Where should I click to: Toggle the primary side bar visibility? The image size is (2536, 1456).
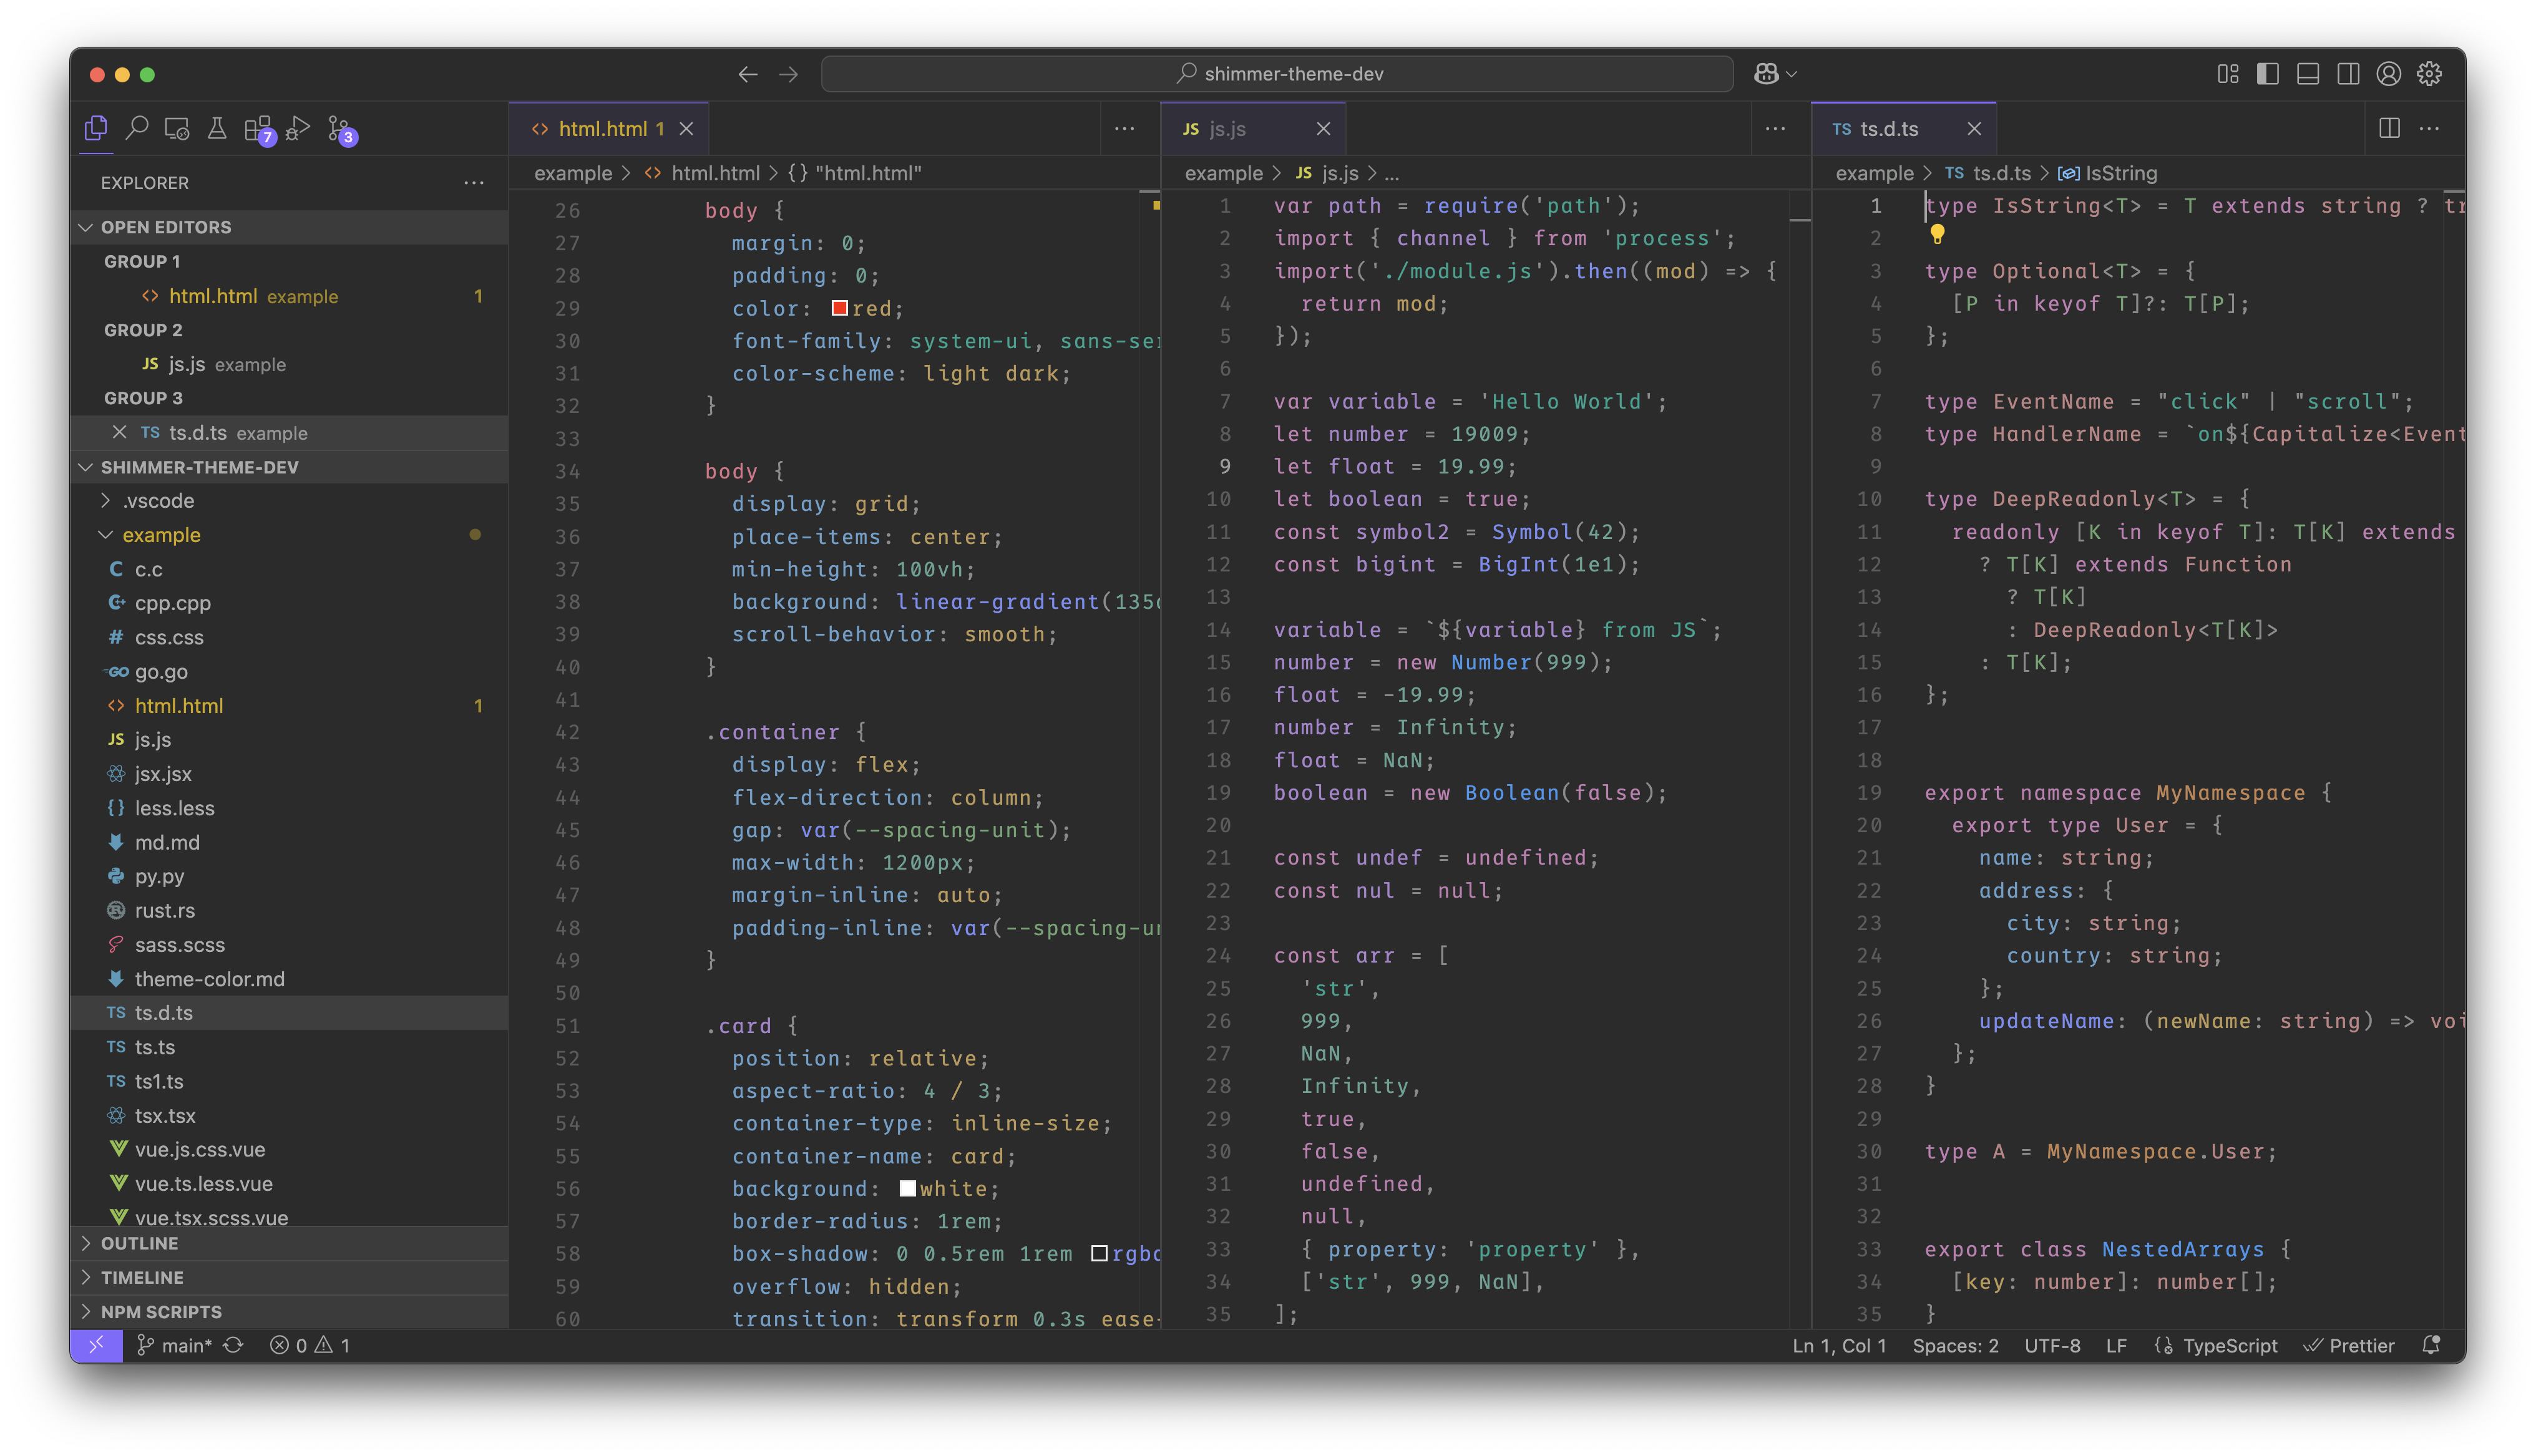click(2267, 74)
